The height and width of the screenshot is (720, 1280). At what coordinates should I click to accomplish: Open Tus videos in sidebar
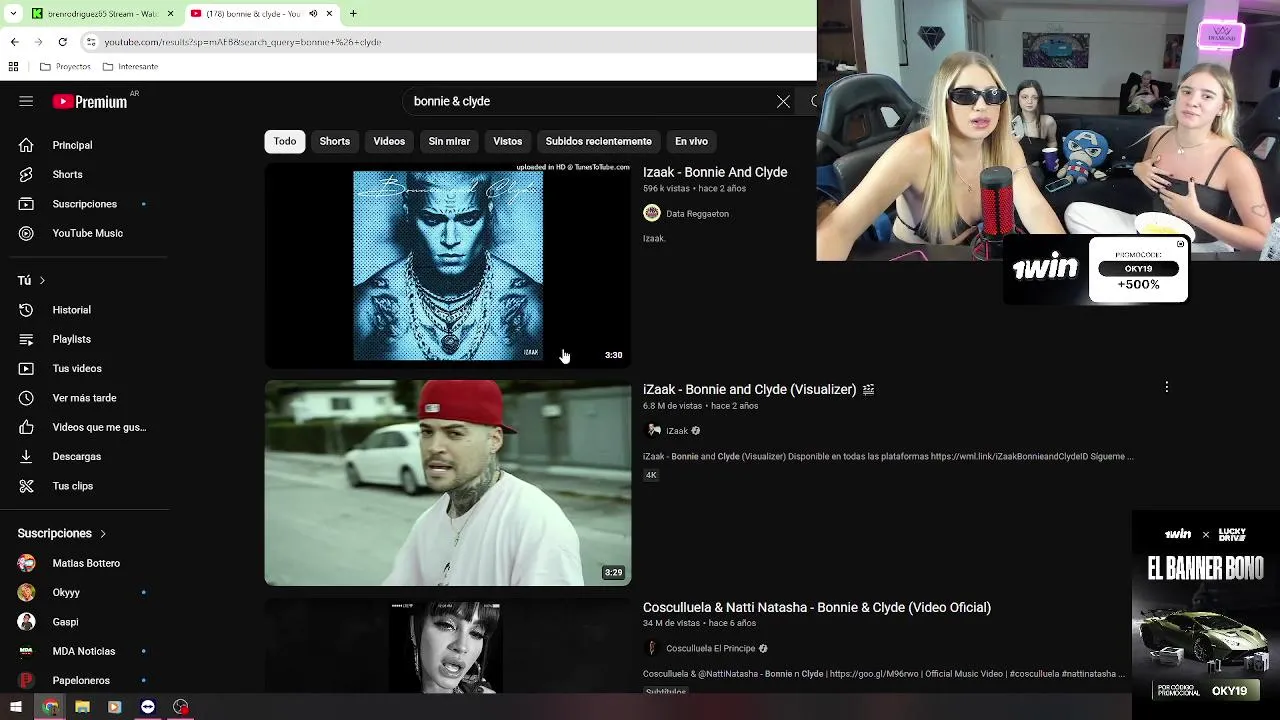coord(77,368)
